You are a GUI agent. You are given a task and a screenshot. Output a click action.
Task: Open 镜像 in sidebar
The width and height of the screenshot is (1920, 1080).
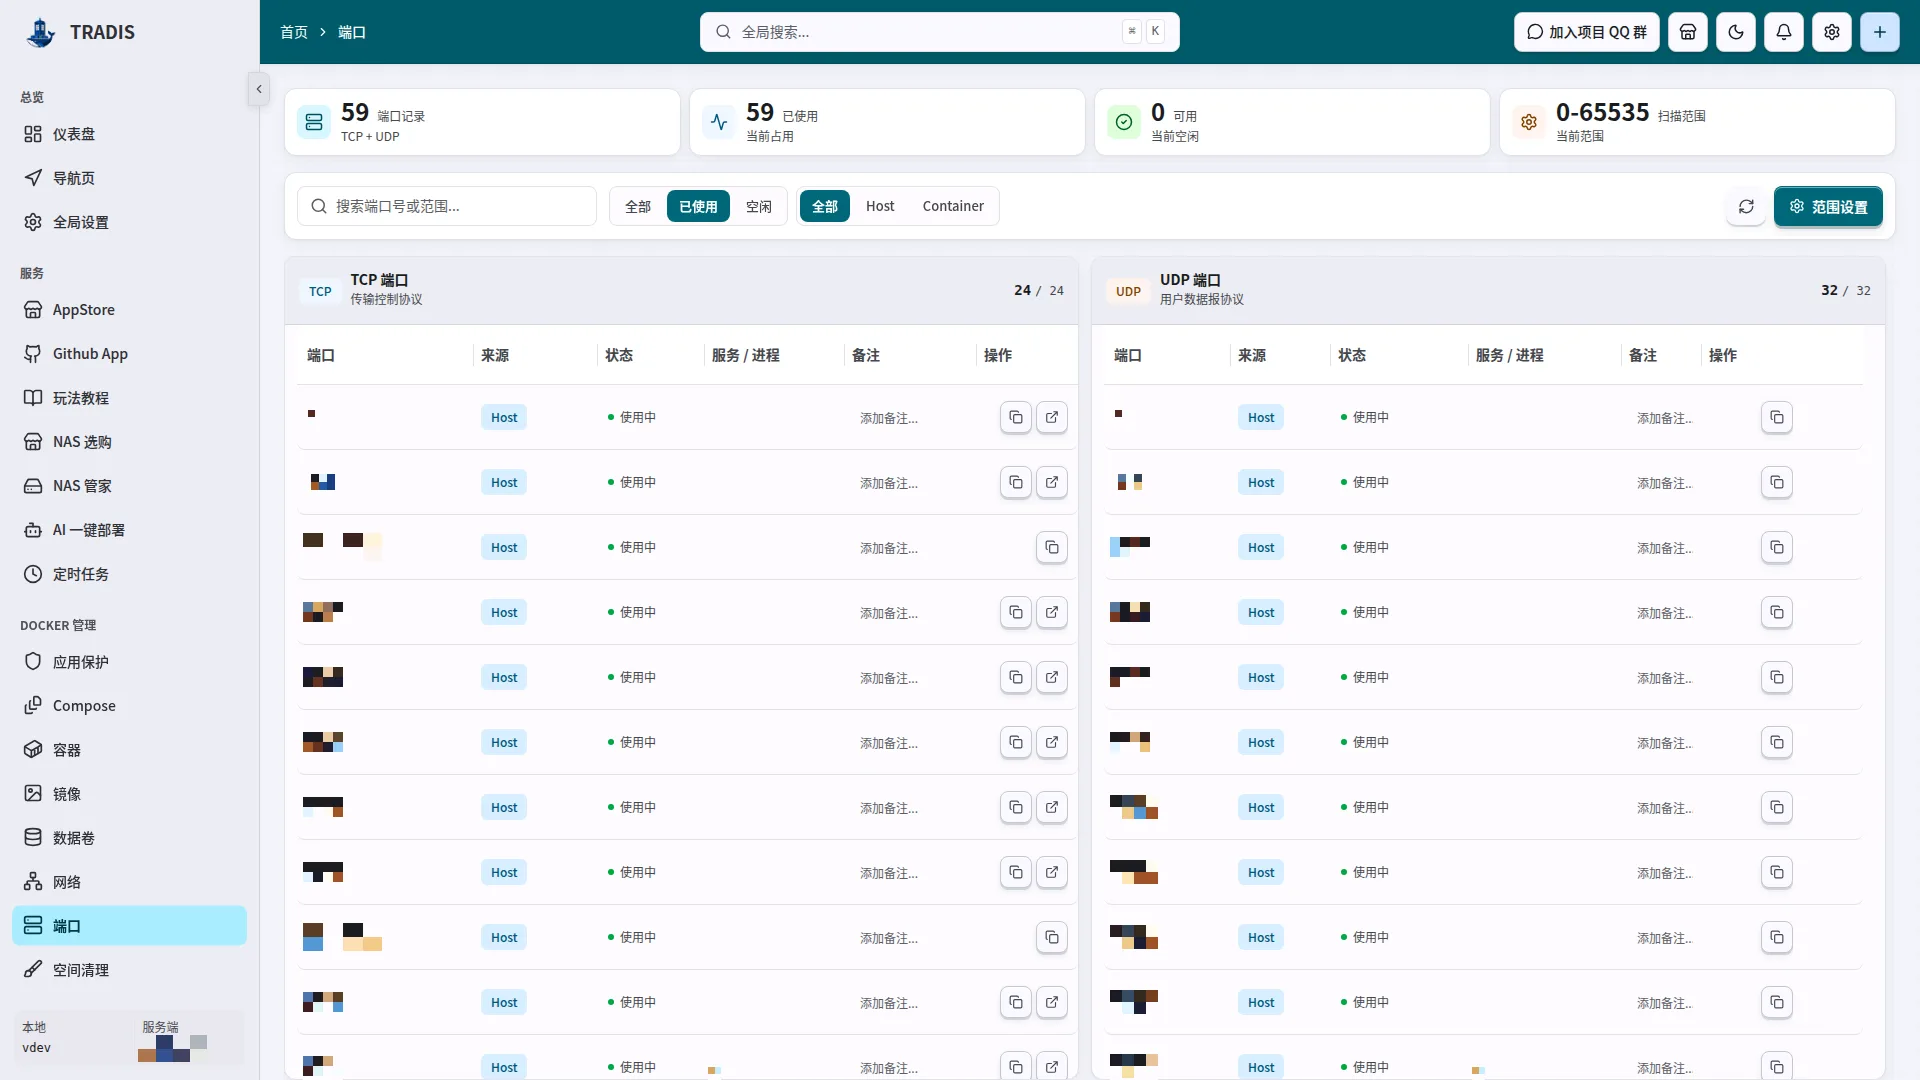(x=129, y=794)
